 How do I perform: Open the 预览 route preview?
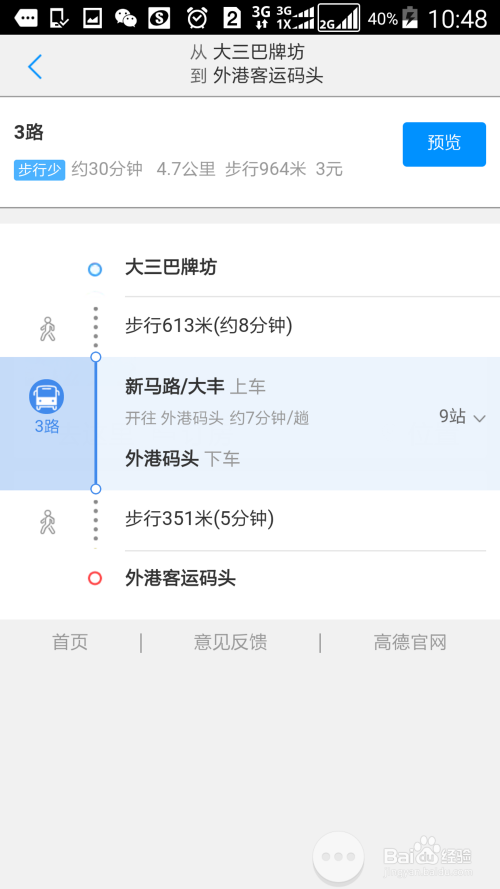[444, 144]
